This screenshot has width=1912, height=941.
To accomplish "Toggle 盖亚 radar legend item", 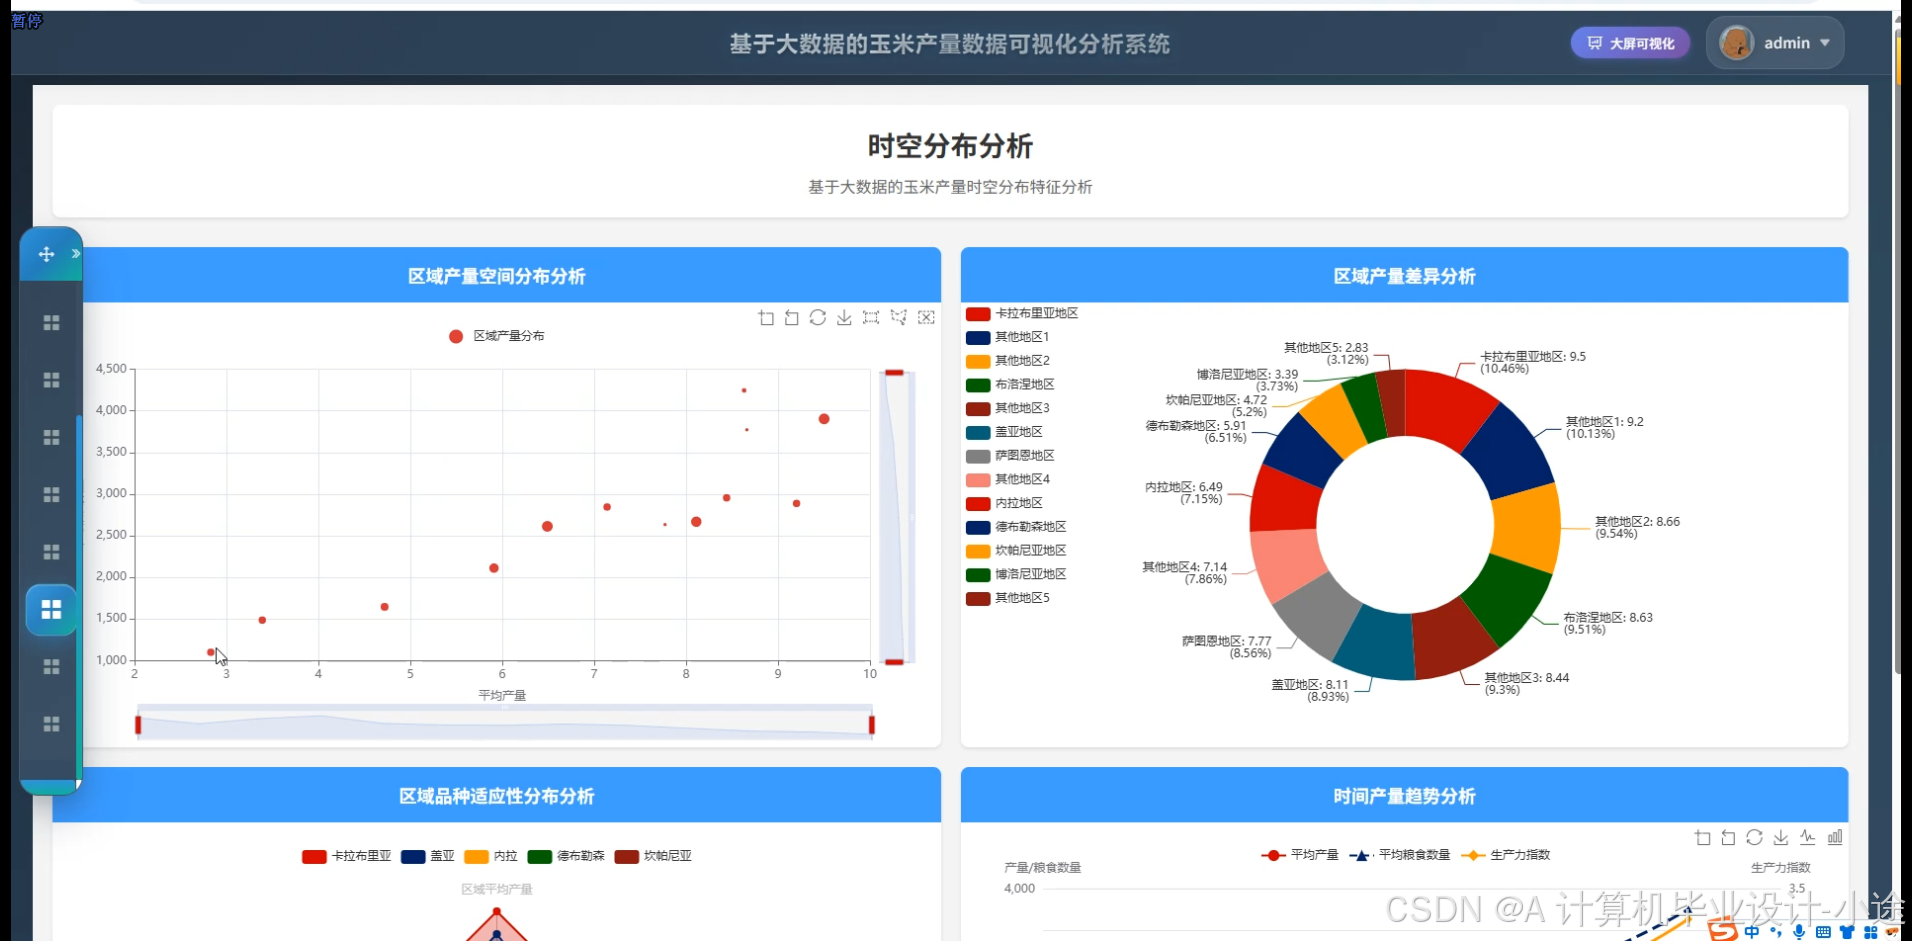I will click(427, 856).
